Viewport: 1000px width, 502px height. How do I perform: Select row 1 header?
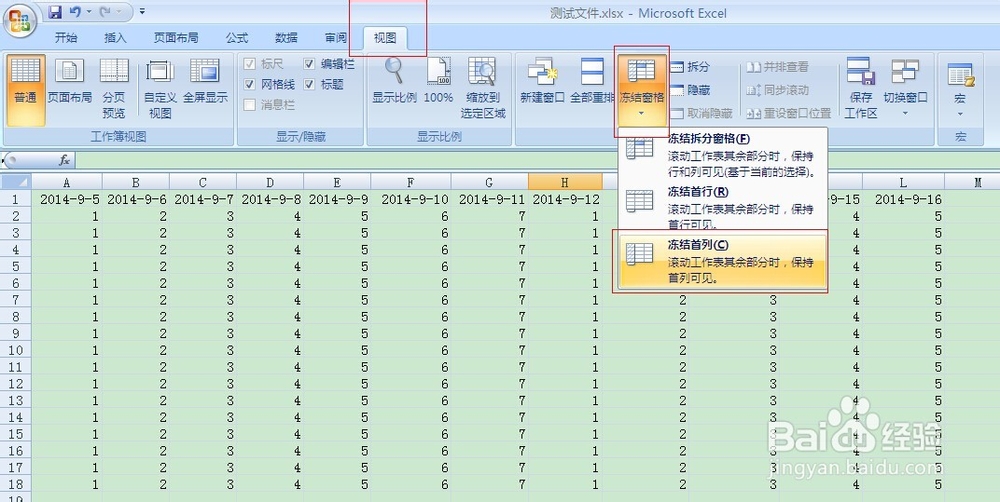[15, 199]
